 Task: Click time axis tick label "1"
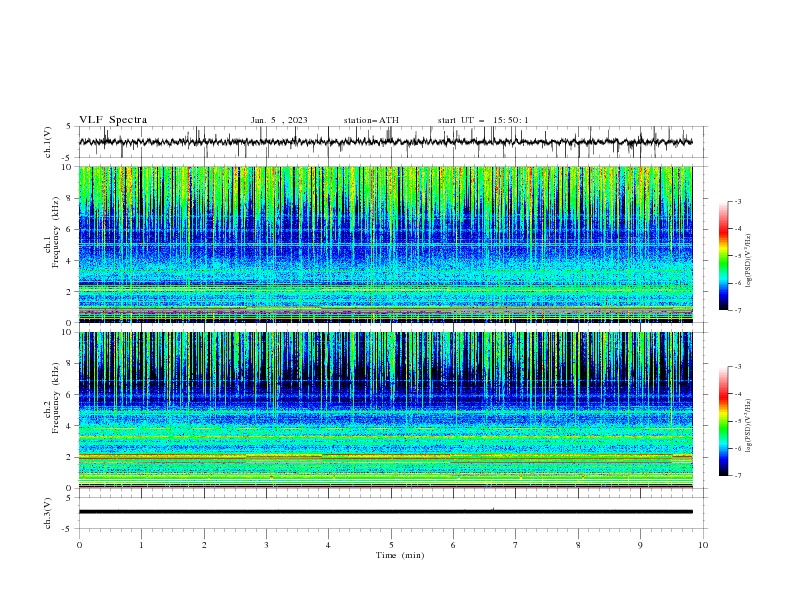141,545
